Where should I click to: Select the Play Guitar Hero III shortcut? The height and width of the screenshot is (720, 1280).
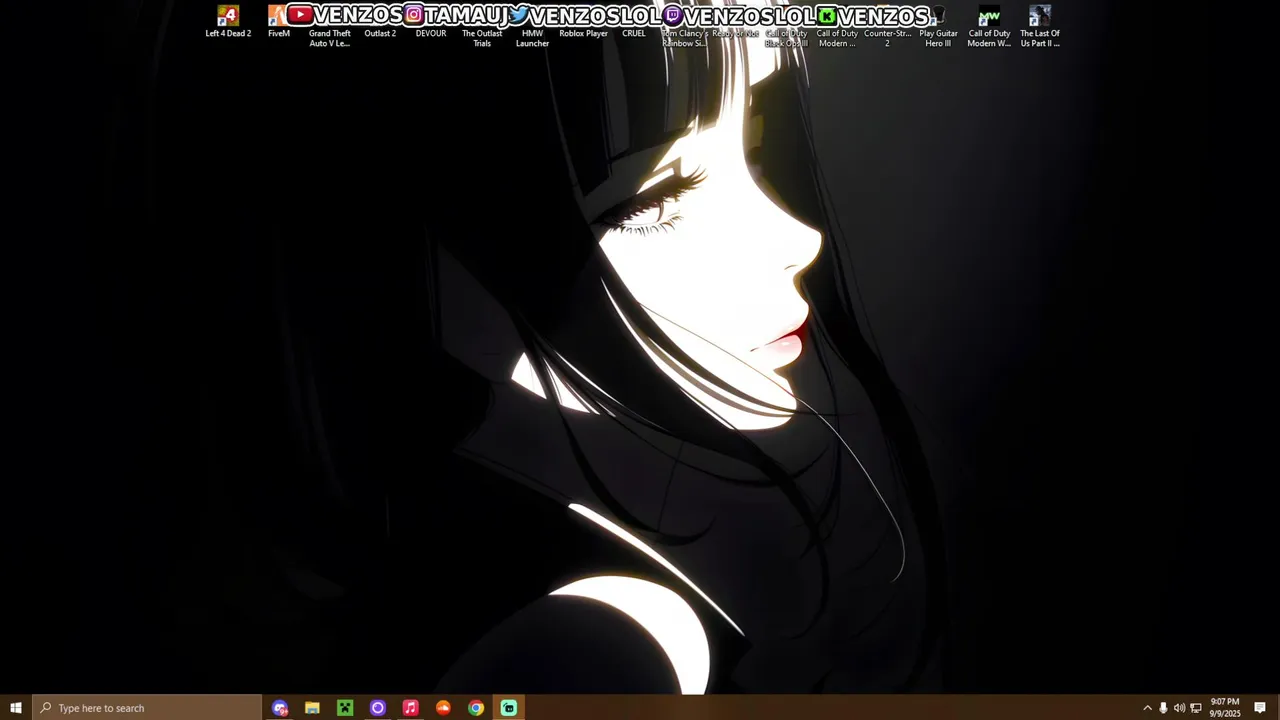point(938,26)
